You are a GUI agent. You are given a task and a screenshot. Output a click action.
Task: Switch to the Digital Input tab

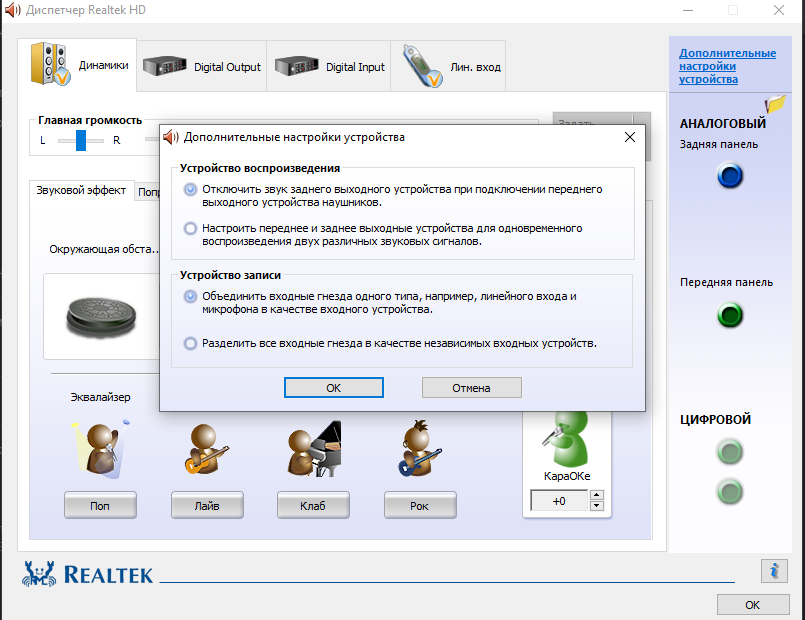coord(329,66)
